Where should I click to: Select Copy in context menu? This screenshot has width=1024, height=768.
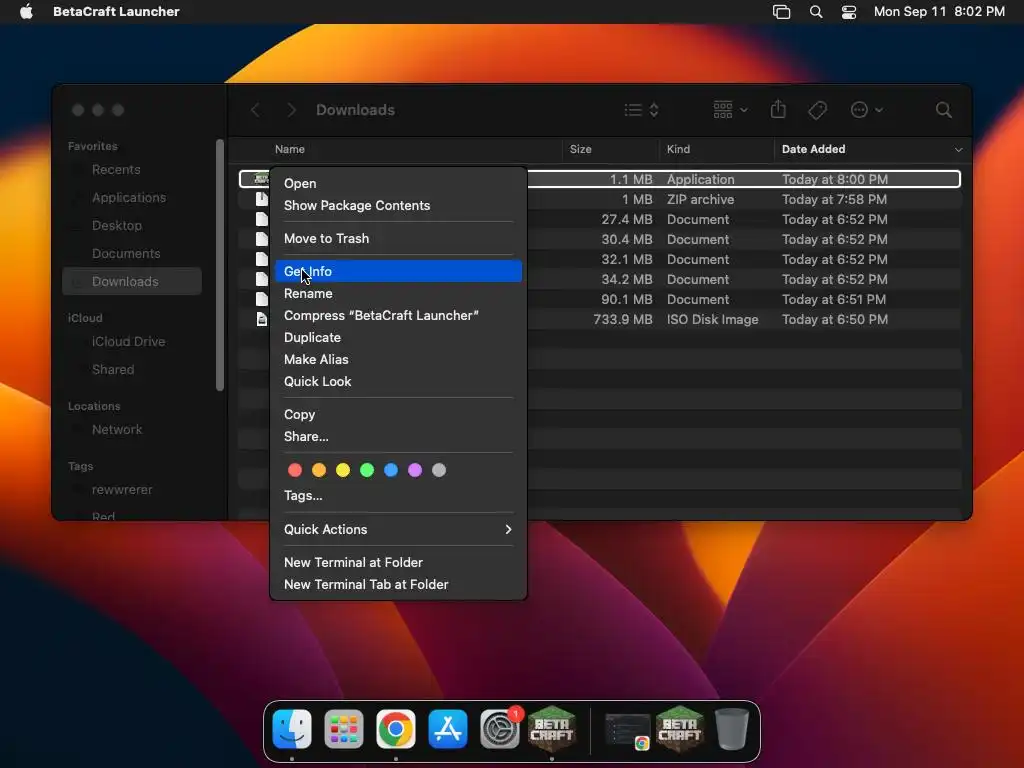398,414
